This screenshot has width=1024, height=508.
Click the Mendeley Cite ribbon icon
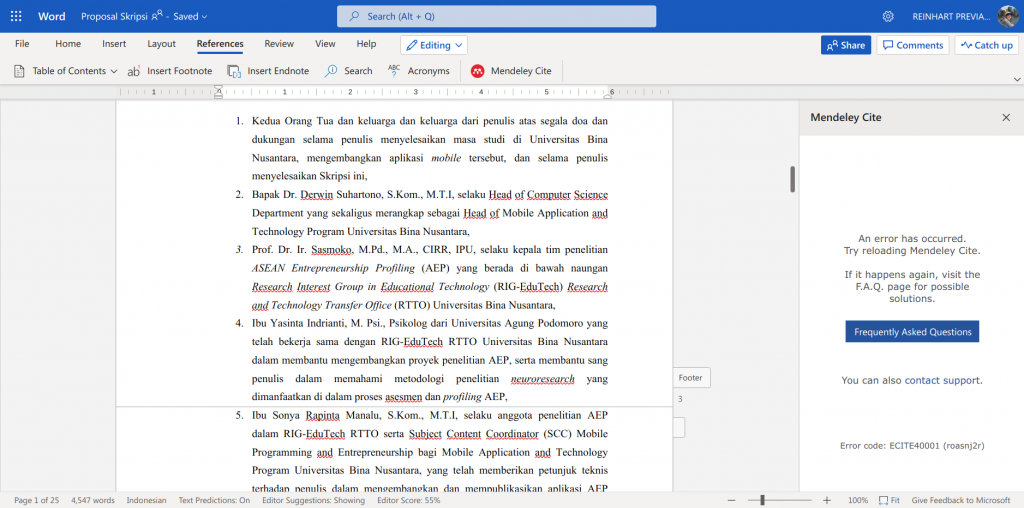point(478,71)
